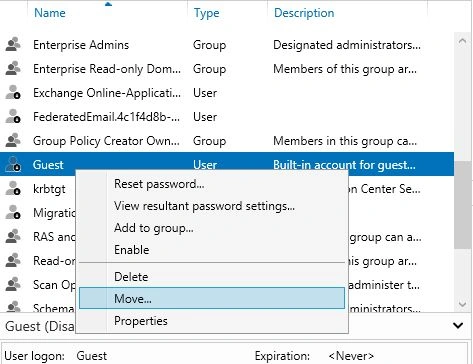
Task: Click the FederatedEmail user icon
Action: 13,117
